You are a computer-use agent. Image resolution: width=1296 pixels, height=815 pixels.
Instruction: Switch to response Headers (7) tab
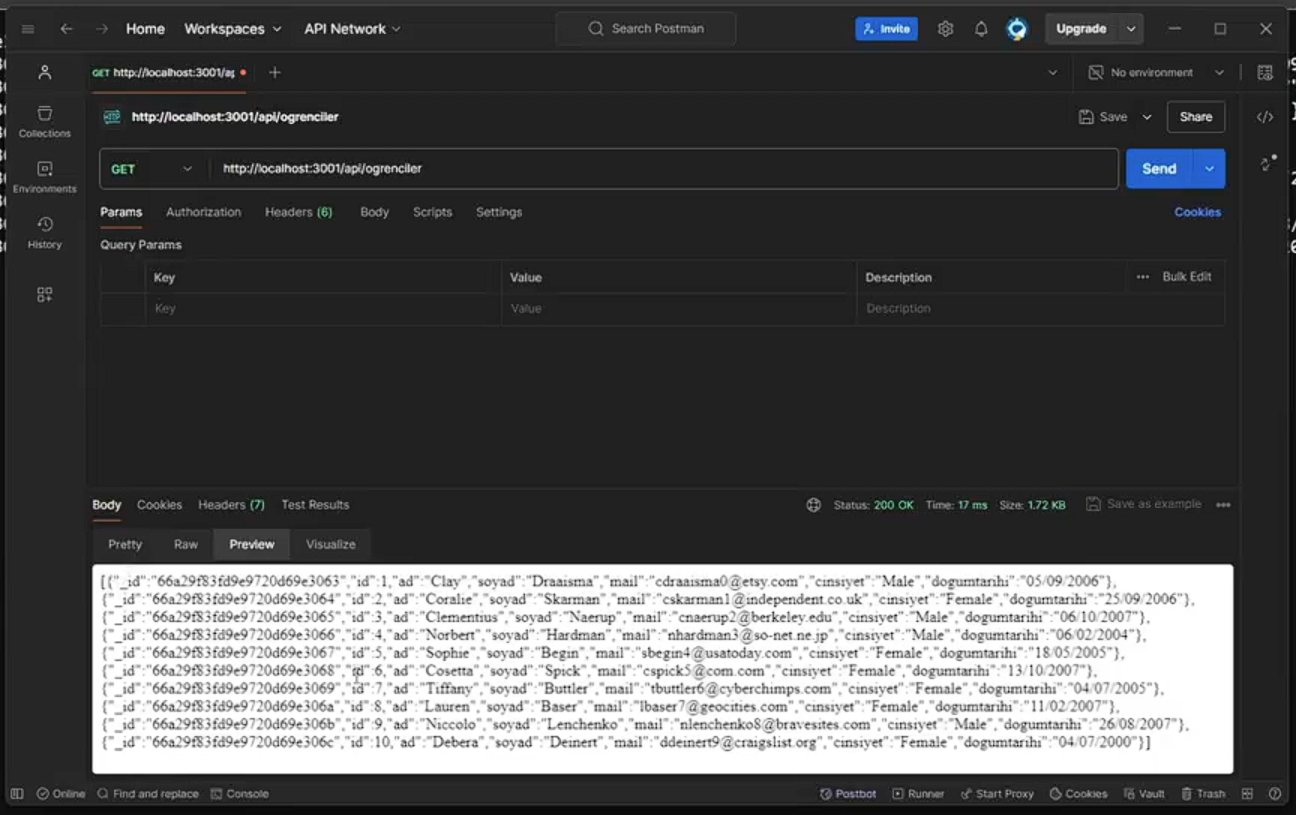click(x=231, y=505)
